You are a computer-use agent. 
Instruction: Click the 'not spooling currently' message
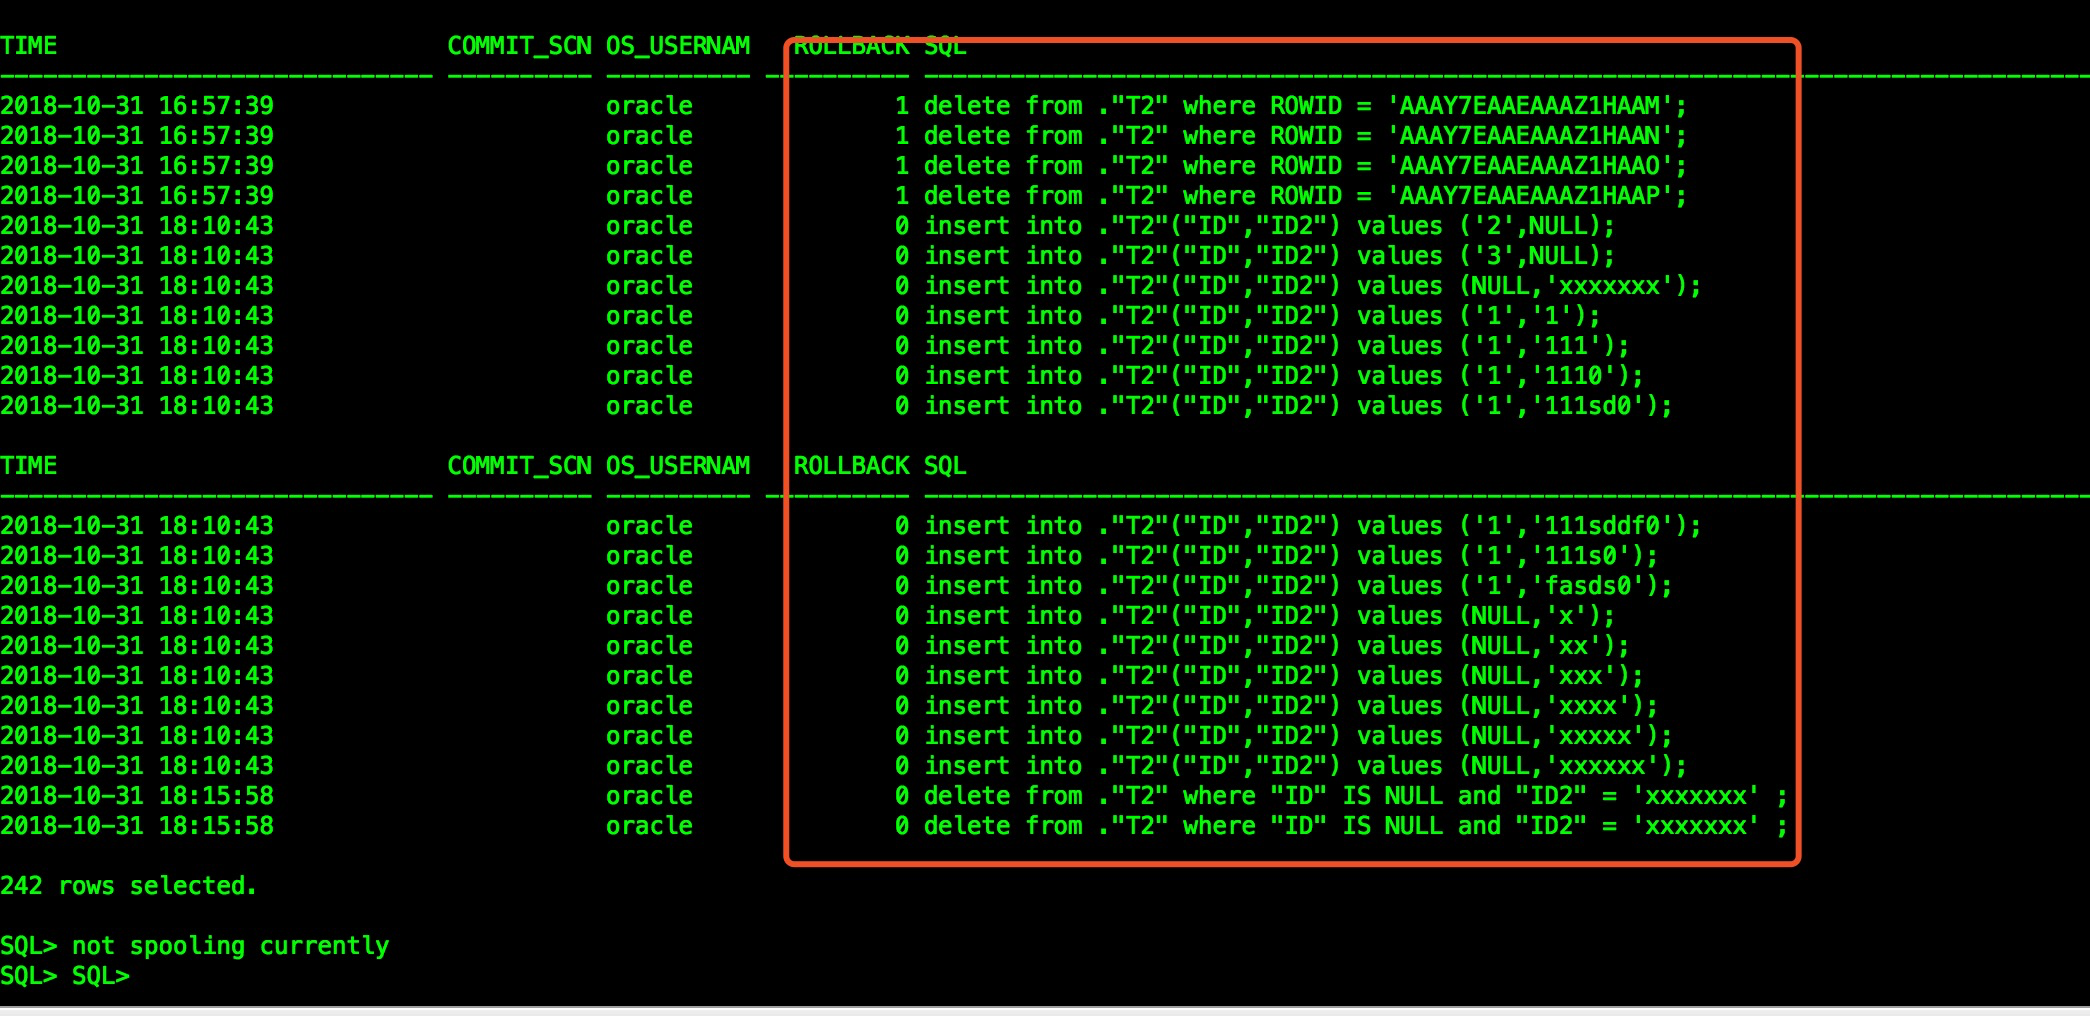point(230,946)
